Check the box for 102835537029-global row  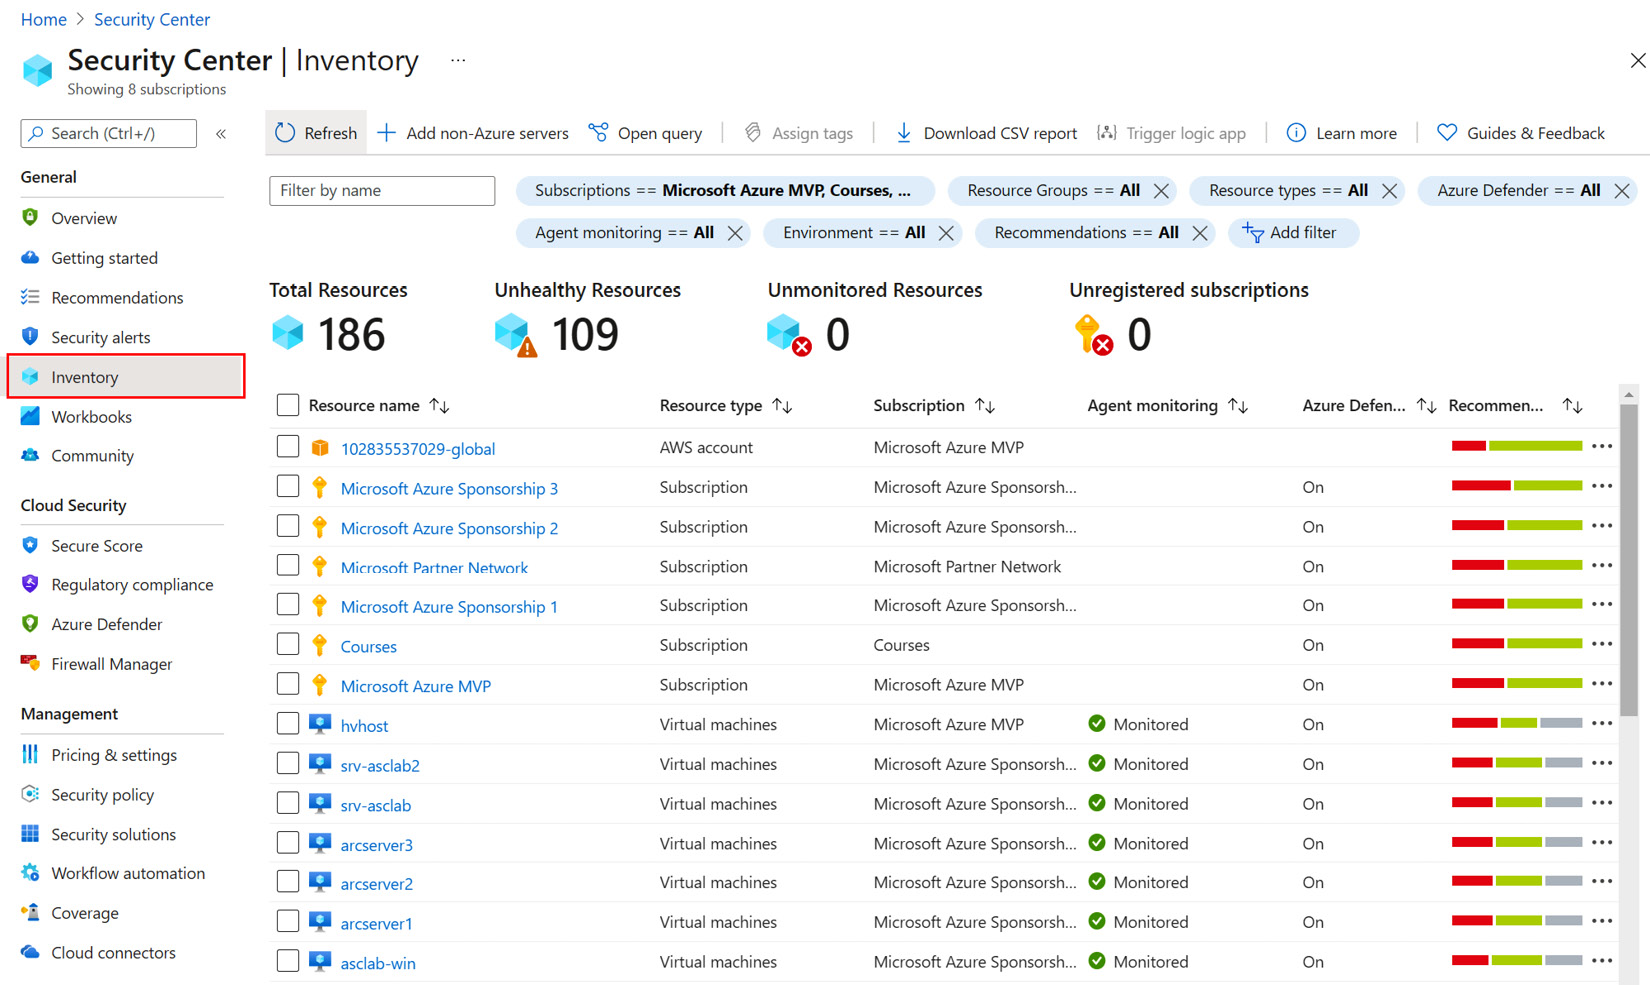pyautogui.click(x=288, y=446)
